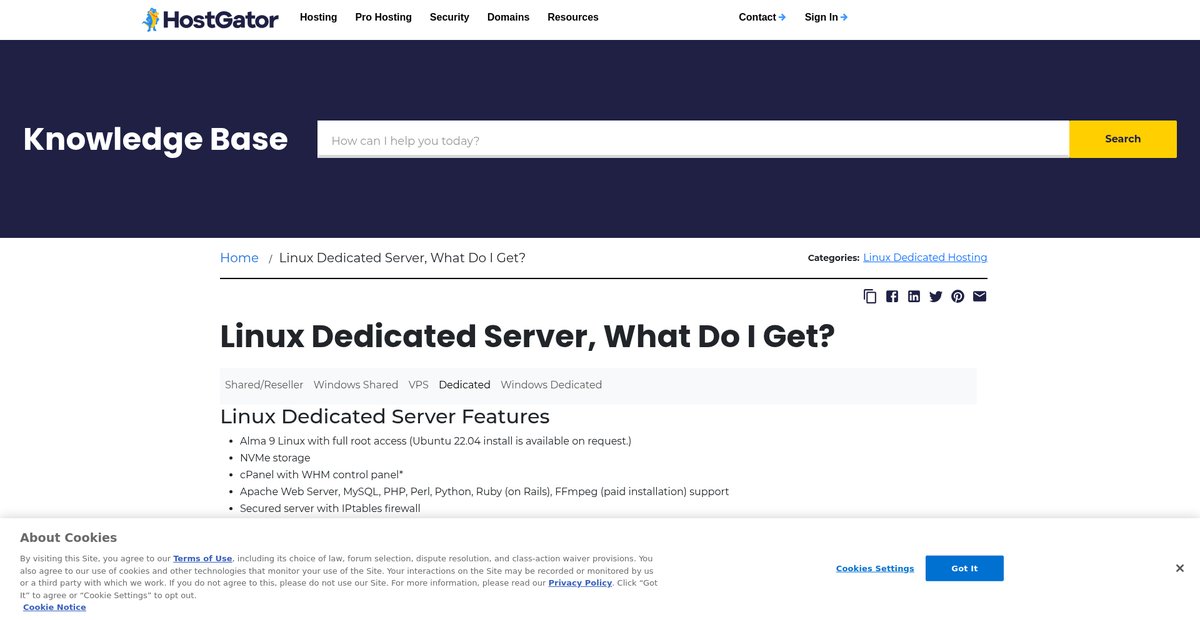Viewport: 1200px width, 620px height.
Task: Click the 'NVMe storage' list item
Action: [275, 458]
